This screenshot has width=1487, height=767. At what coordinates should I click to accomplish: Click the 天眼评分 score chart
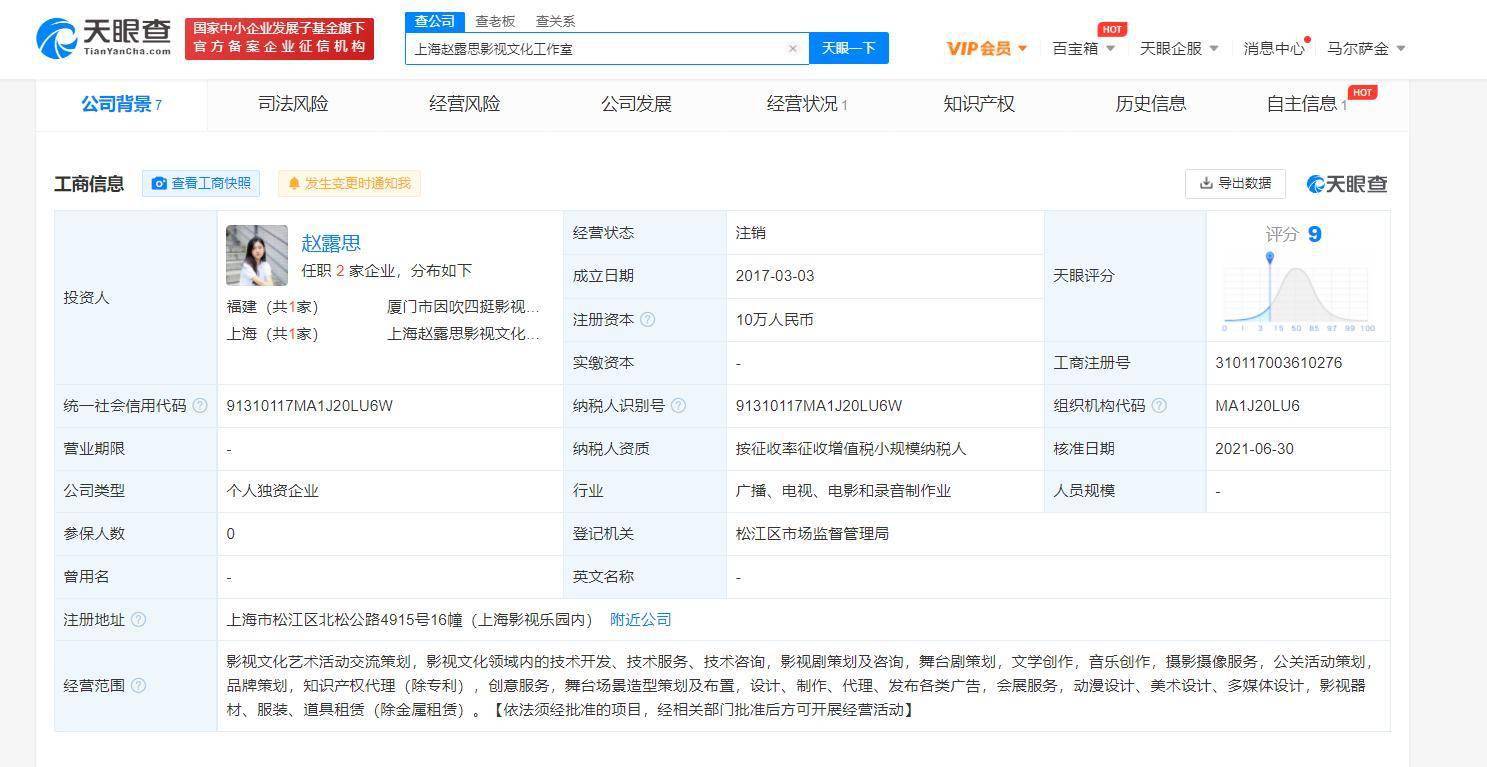click(x=1298, y=293)
